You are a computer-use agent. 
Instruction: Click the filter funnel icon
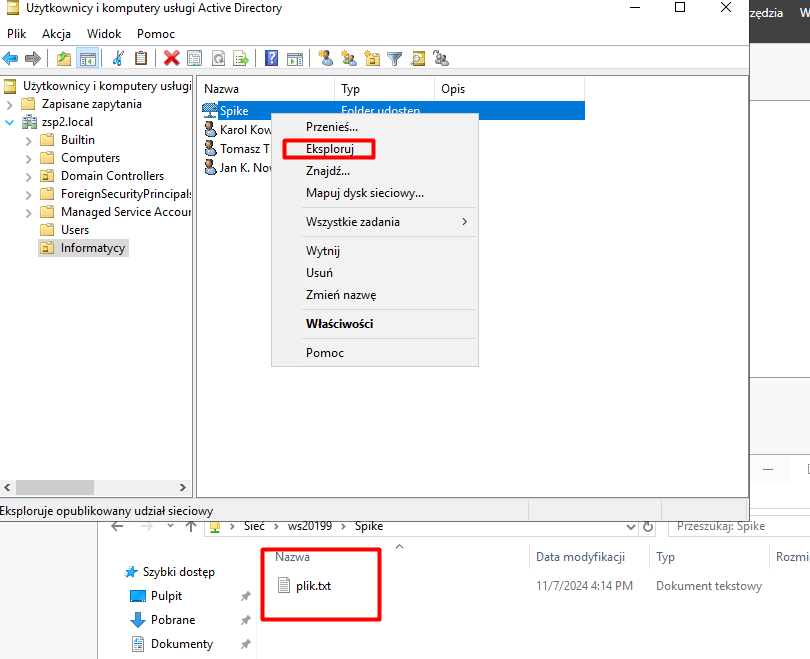coord(395,58)
